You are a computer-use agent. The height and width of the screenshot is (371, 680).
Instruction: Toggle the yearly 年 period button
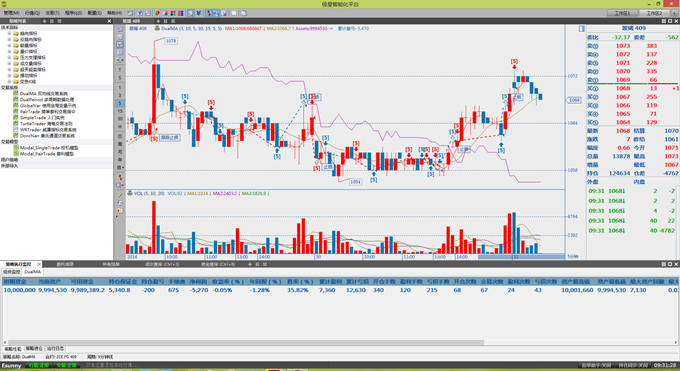120,160
